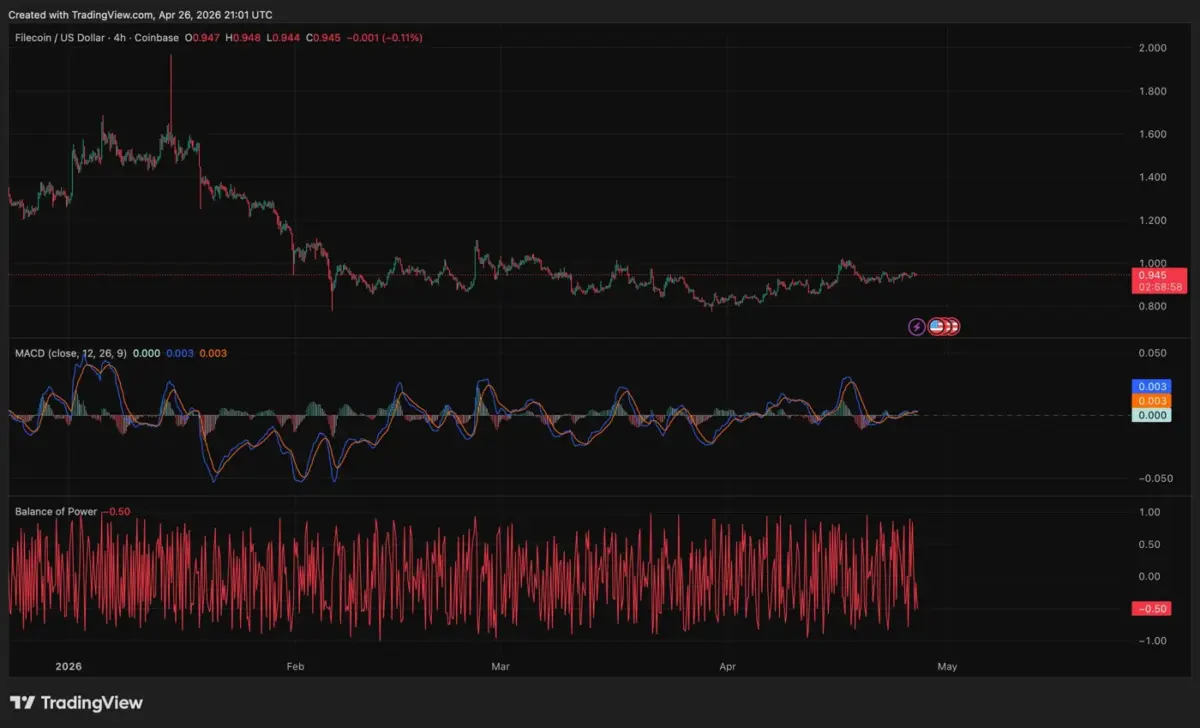Click the Mar label on time axis
The image size is (1200, 728).
click(x=500, y=665)
